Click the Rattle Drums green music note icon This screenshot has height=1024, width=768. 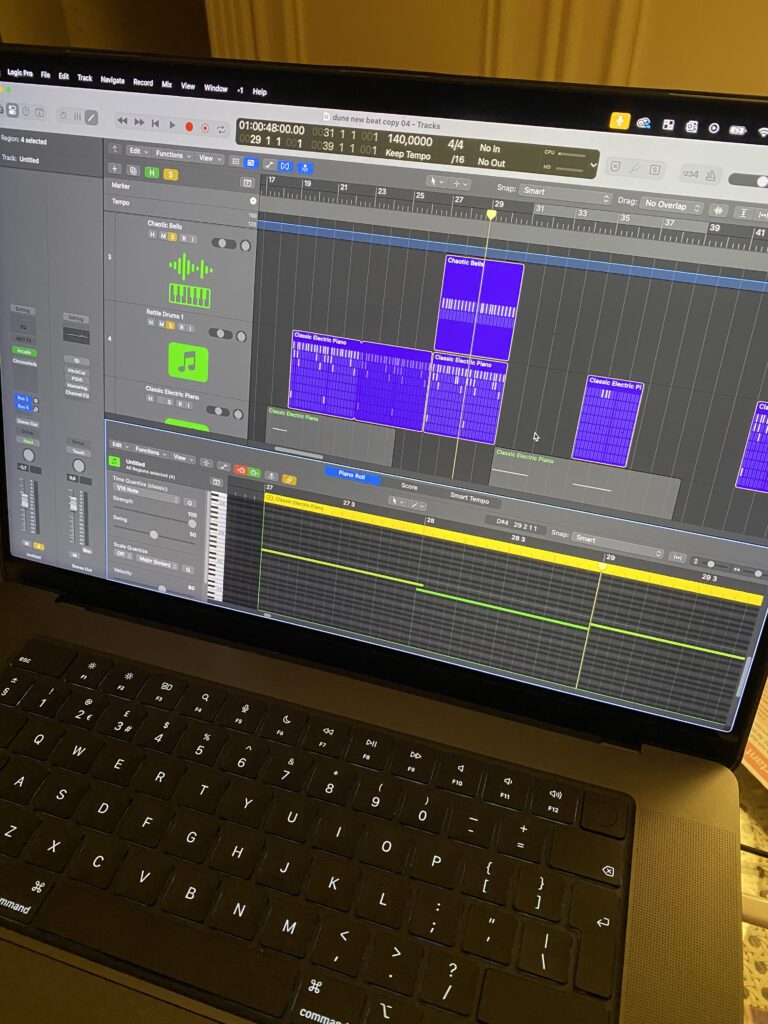coord(188,361)
